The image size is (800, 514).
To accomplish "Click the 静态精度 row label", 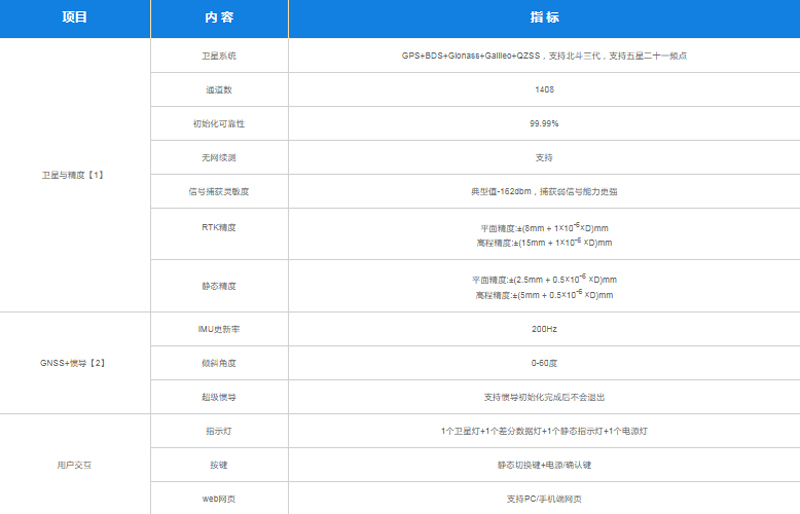I will 218,286.
